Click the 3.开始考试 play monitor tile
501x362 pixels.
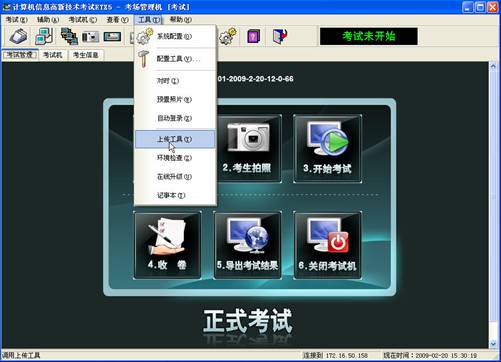pos(327,149)
